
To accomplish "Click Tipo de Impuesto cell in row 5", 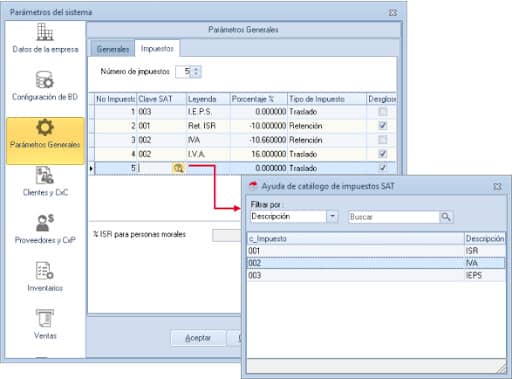I will pos(327,168).
